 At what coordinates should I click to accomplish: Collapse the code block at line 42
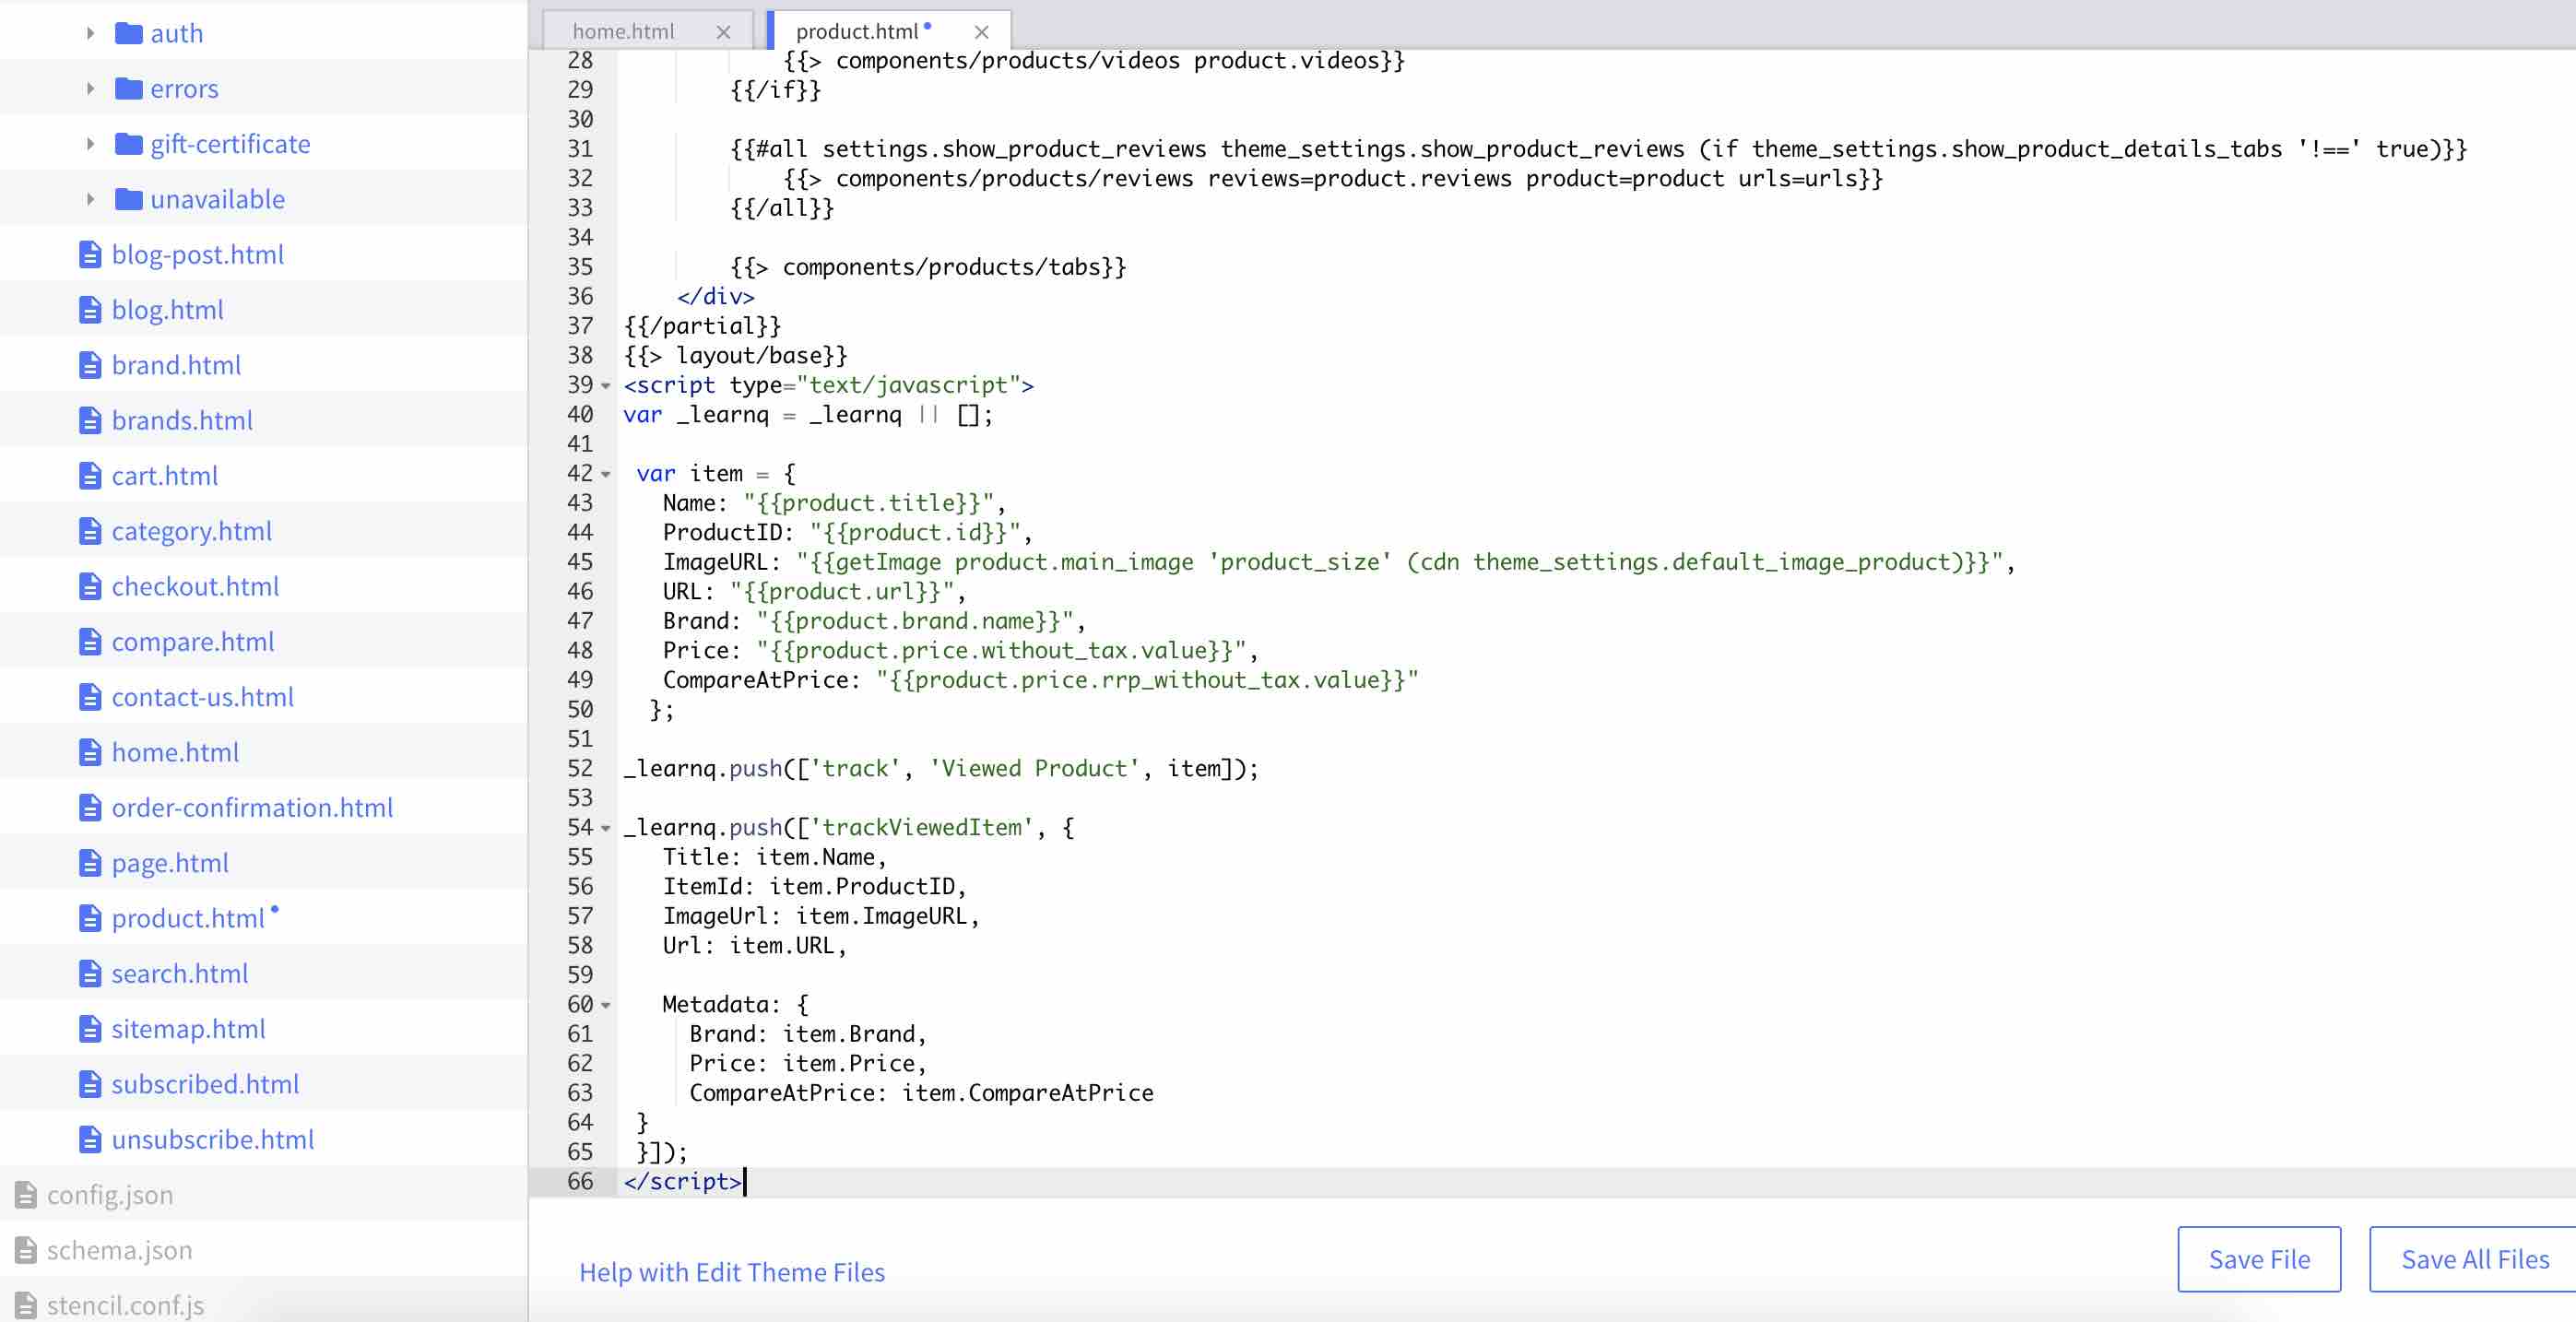(607, 473)
